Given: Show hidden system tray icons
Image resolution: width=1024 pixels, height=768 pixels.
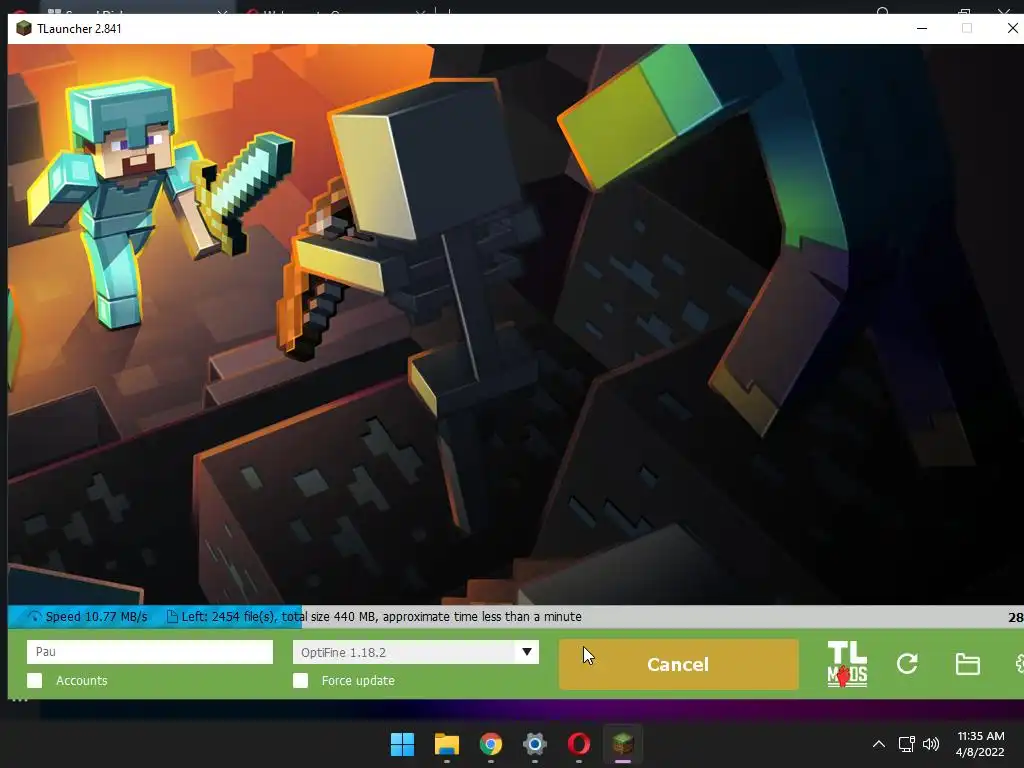Looking at the screenshot, I should point(879,744).
